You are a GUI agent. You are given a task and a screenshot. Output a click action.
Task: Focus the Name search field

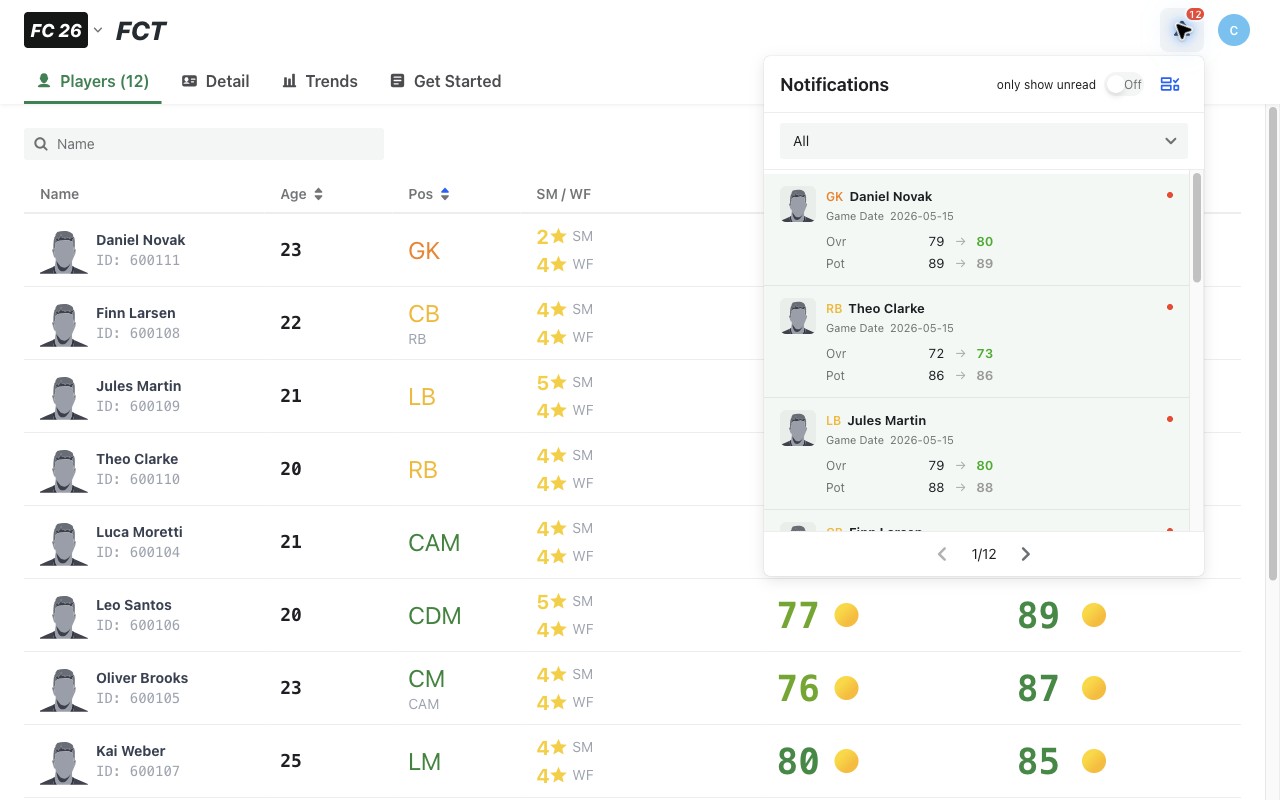click(x=204, y=144)
